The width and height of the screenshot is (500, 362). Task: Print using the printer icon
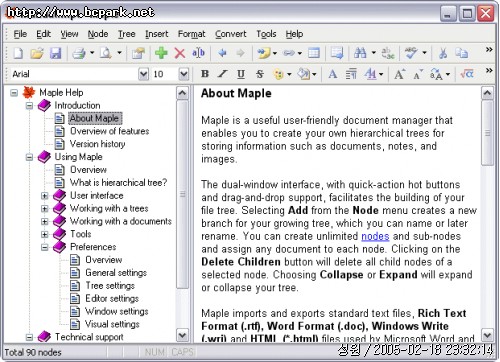point(79,53)
